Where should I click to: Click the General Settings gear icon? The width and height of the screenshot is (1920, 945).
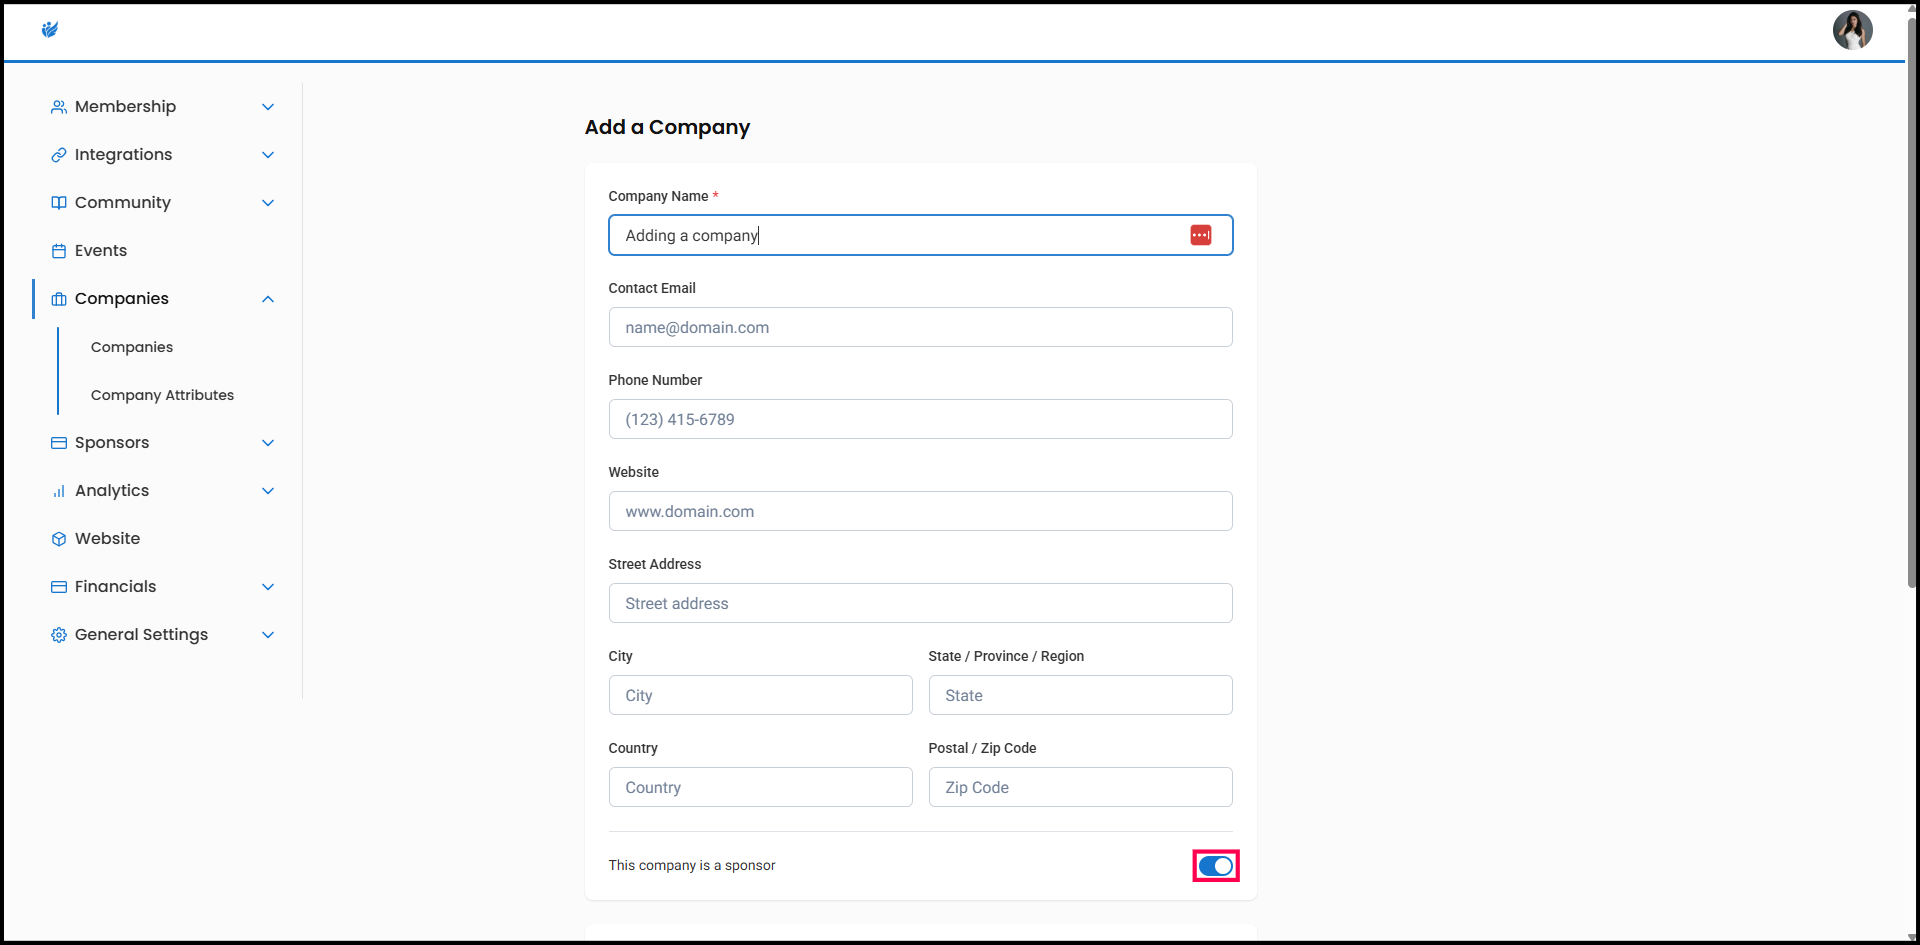59,635
